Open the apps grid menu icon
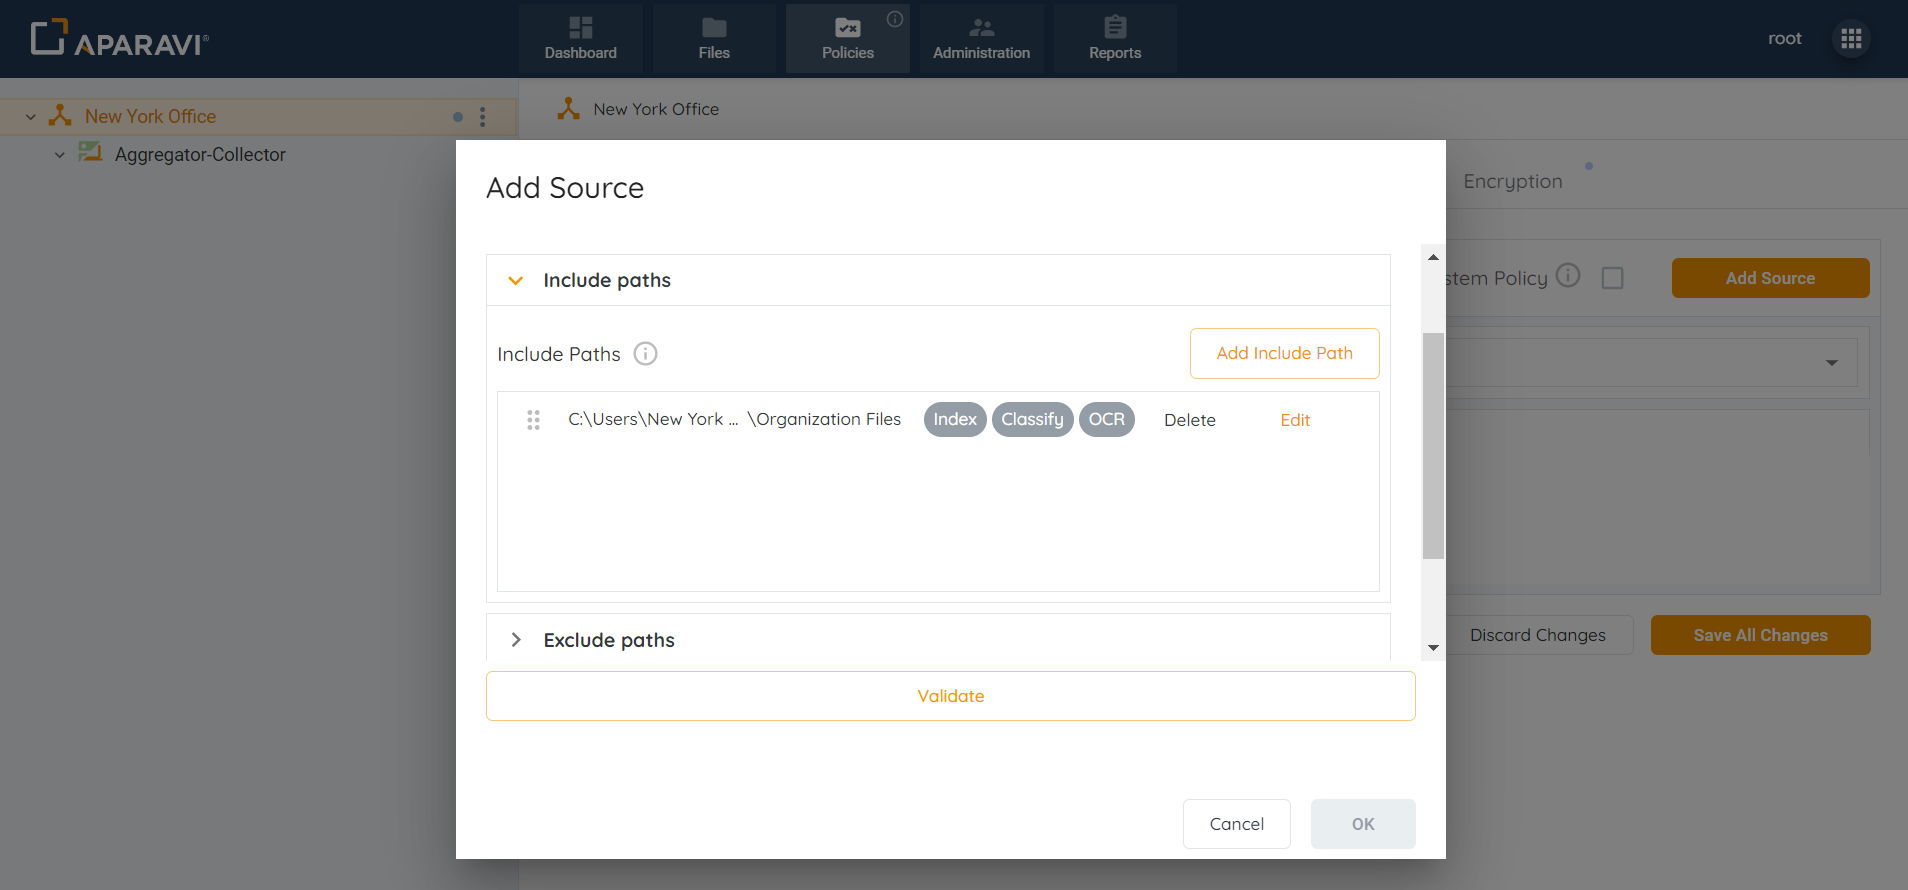 [1851, 38]
